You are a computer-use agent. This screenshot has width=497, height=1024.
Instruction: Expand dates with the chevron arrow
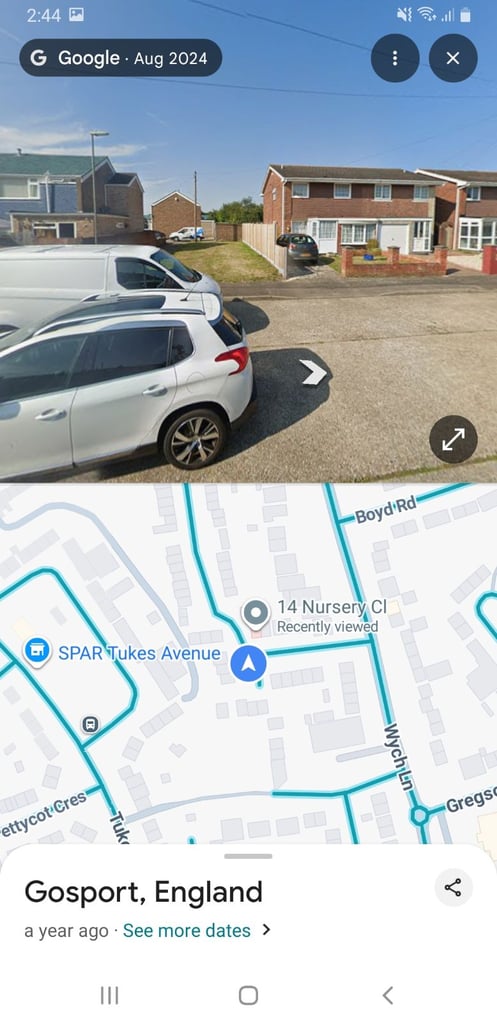(x=266, y=930)
